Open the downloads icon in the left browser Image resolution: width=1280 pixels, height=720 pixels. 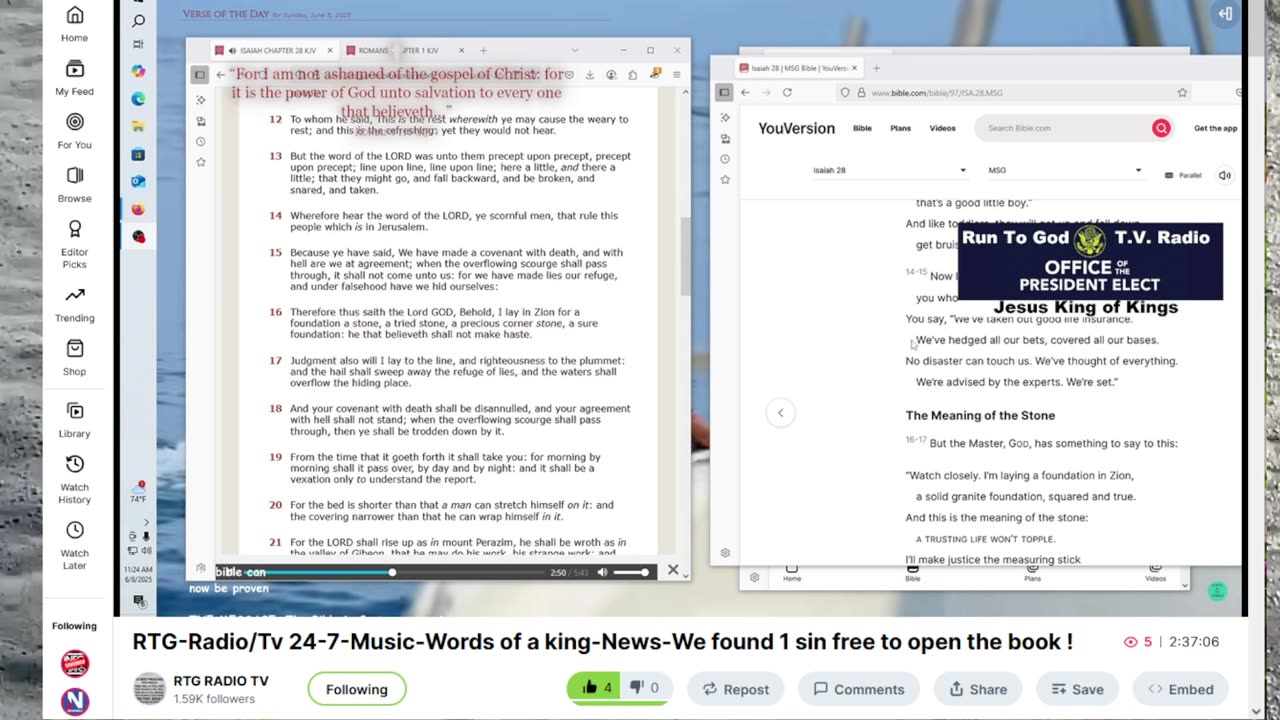pos(590,75)
